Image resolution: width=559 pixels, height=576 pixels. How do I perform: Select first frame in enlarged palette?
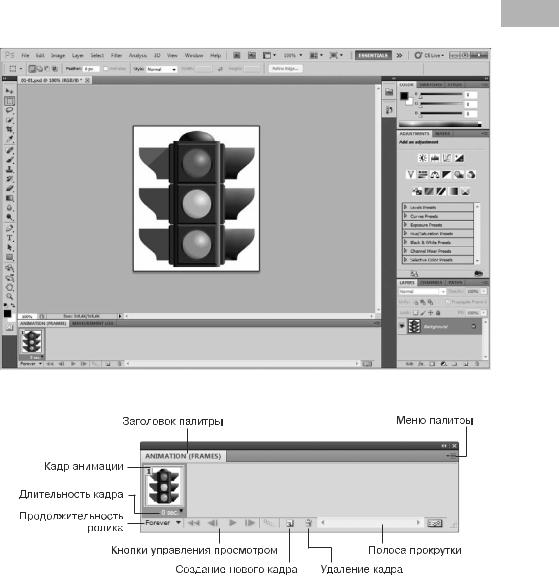(194, 523)
